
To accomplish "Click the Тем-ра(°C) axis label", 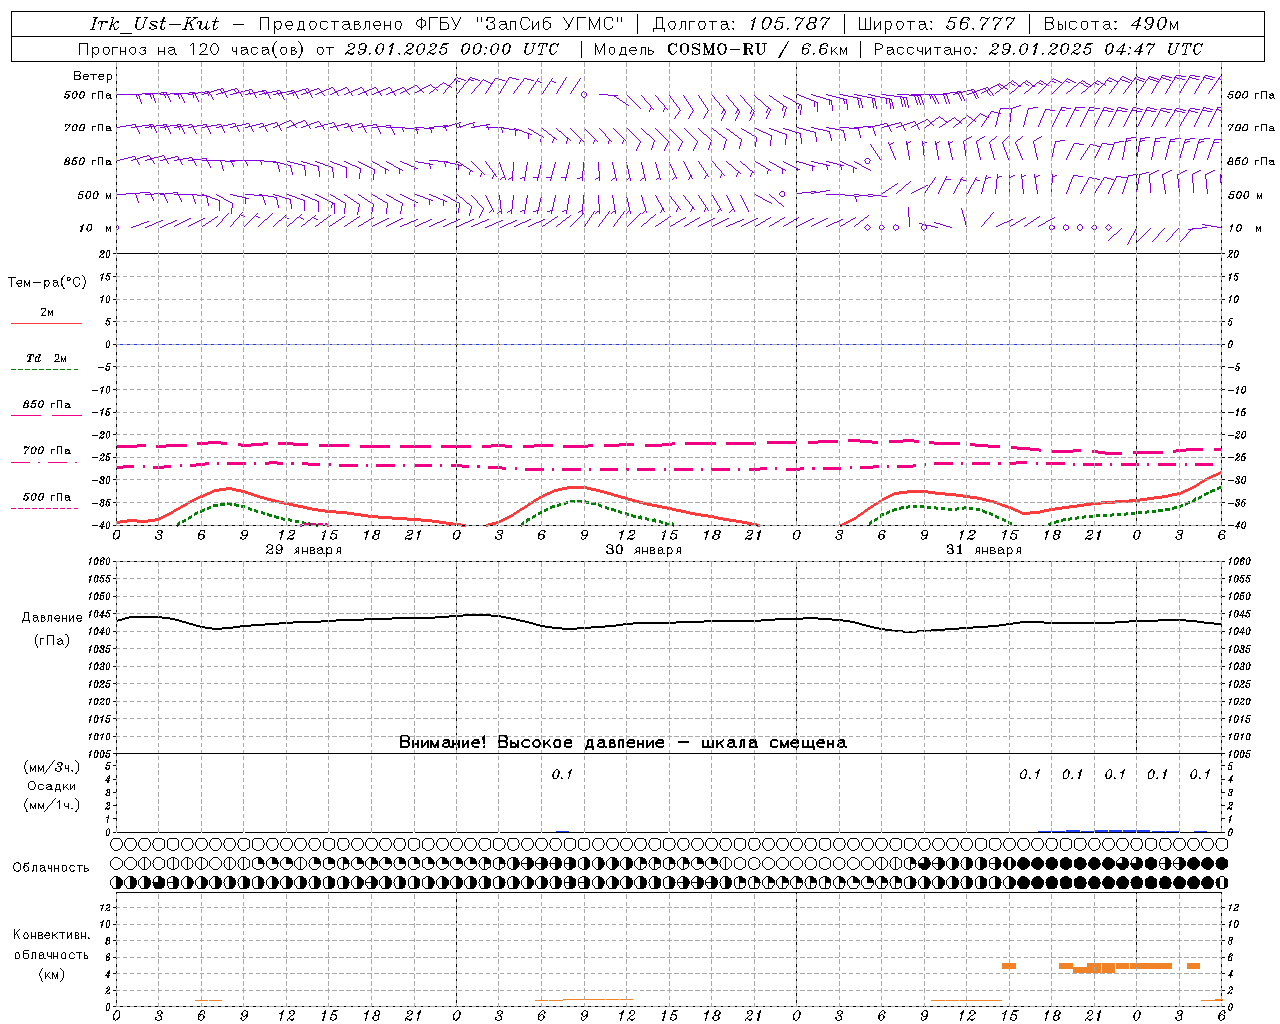I will coord(47,283).
